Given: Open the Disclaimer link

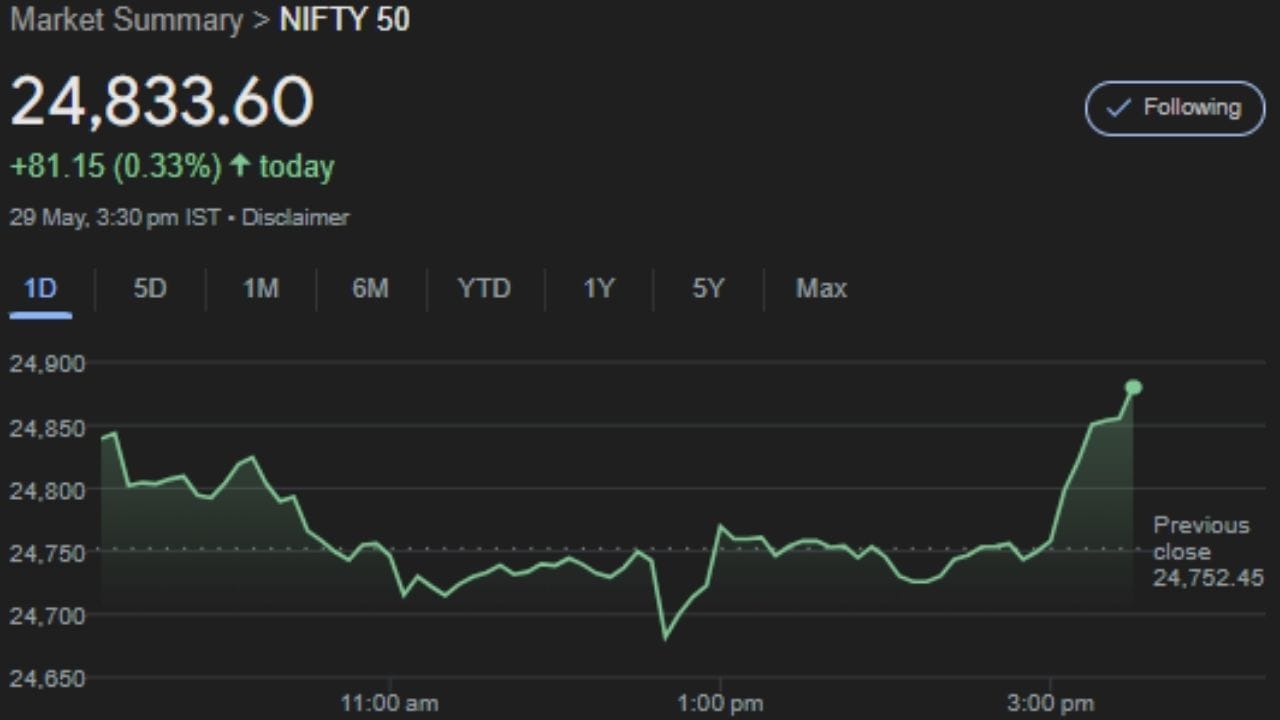Looking at the screenshot, I should point(296,217).
